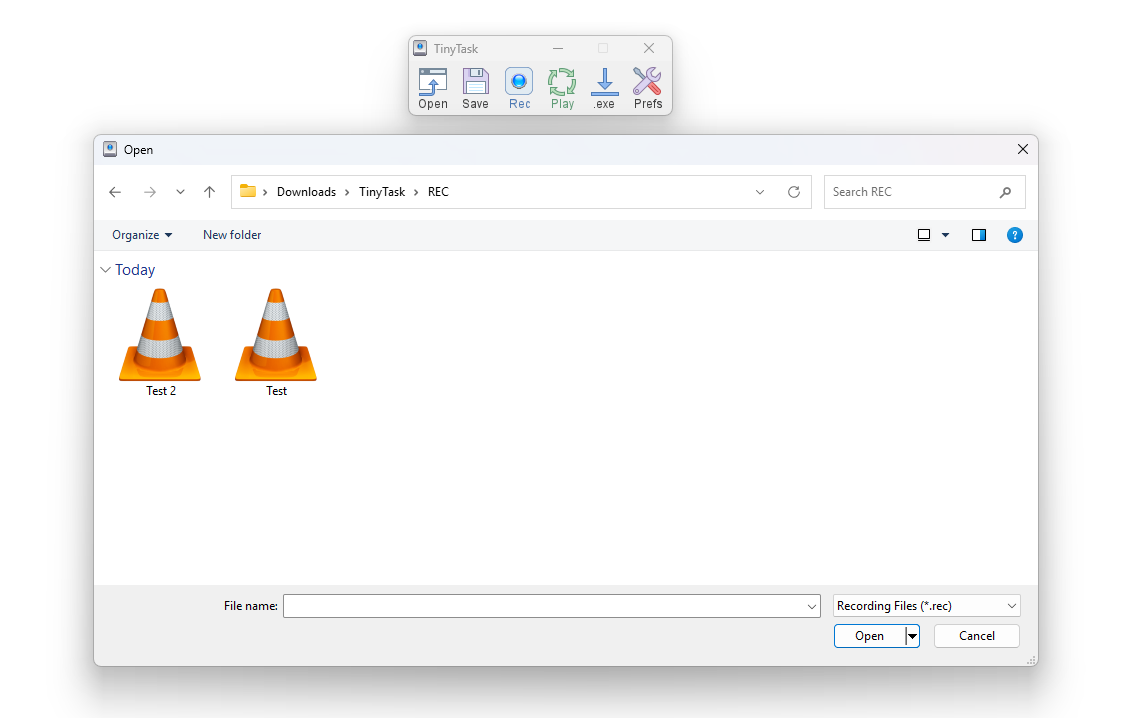Open TinyTask Prefs tools icon
1148x718 pixels.
(x=648, y=89)
